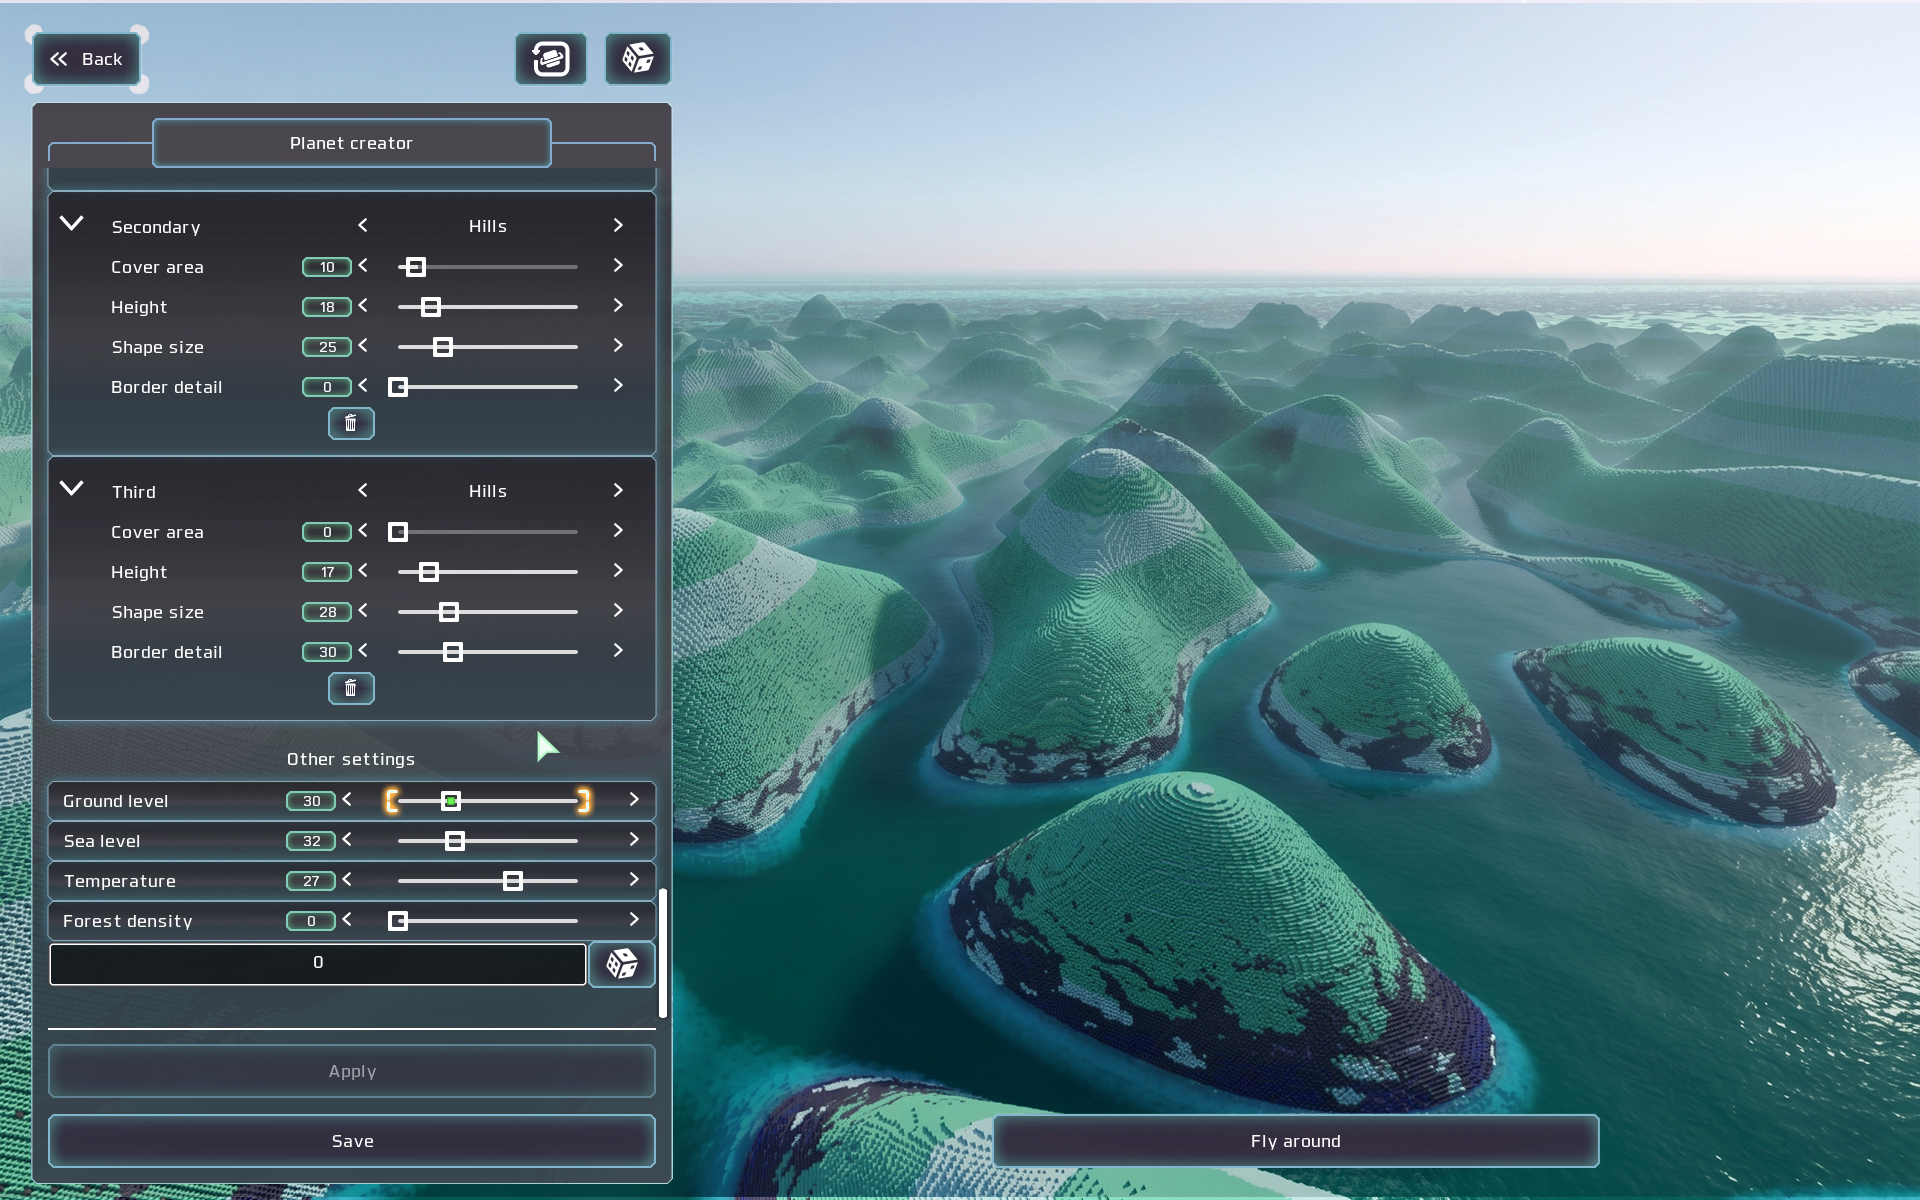This screenshot has width=1920, height=1200.
Task: Collapse the Third layer section
Action: (x=72, y=489)
